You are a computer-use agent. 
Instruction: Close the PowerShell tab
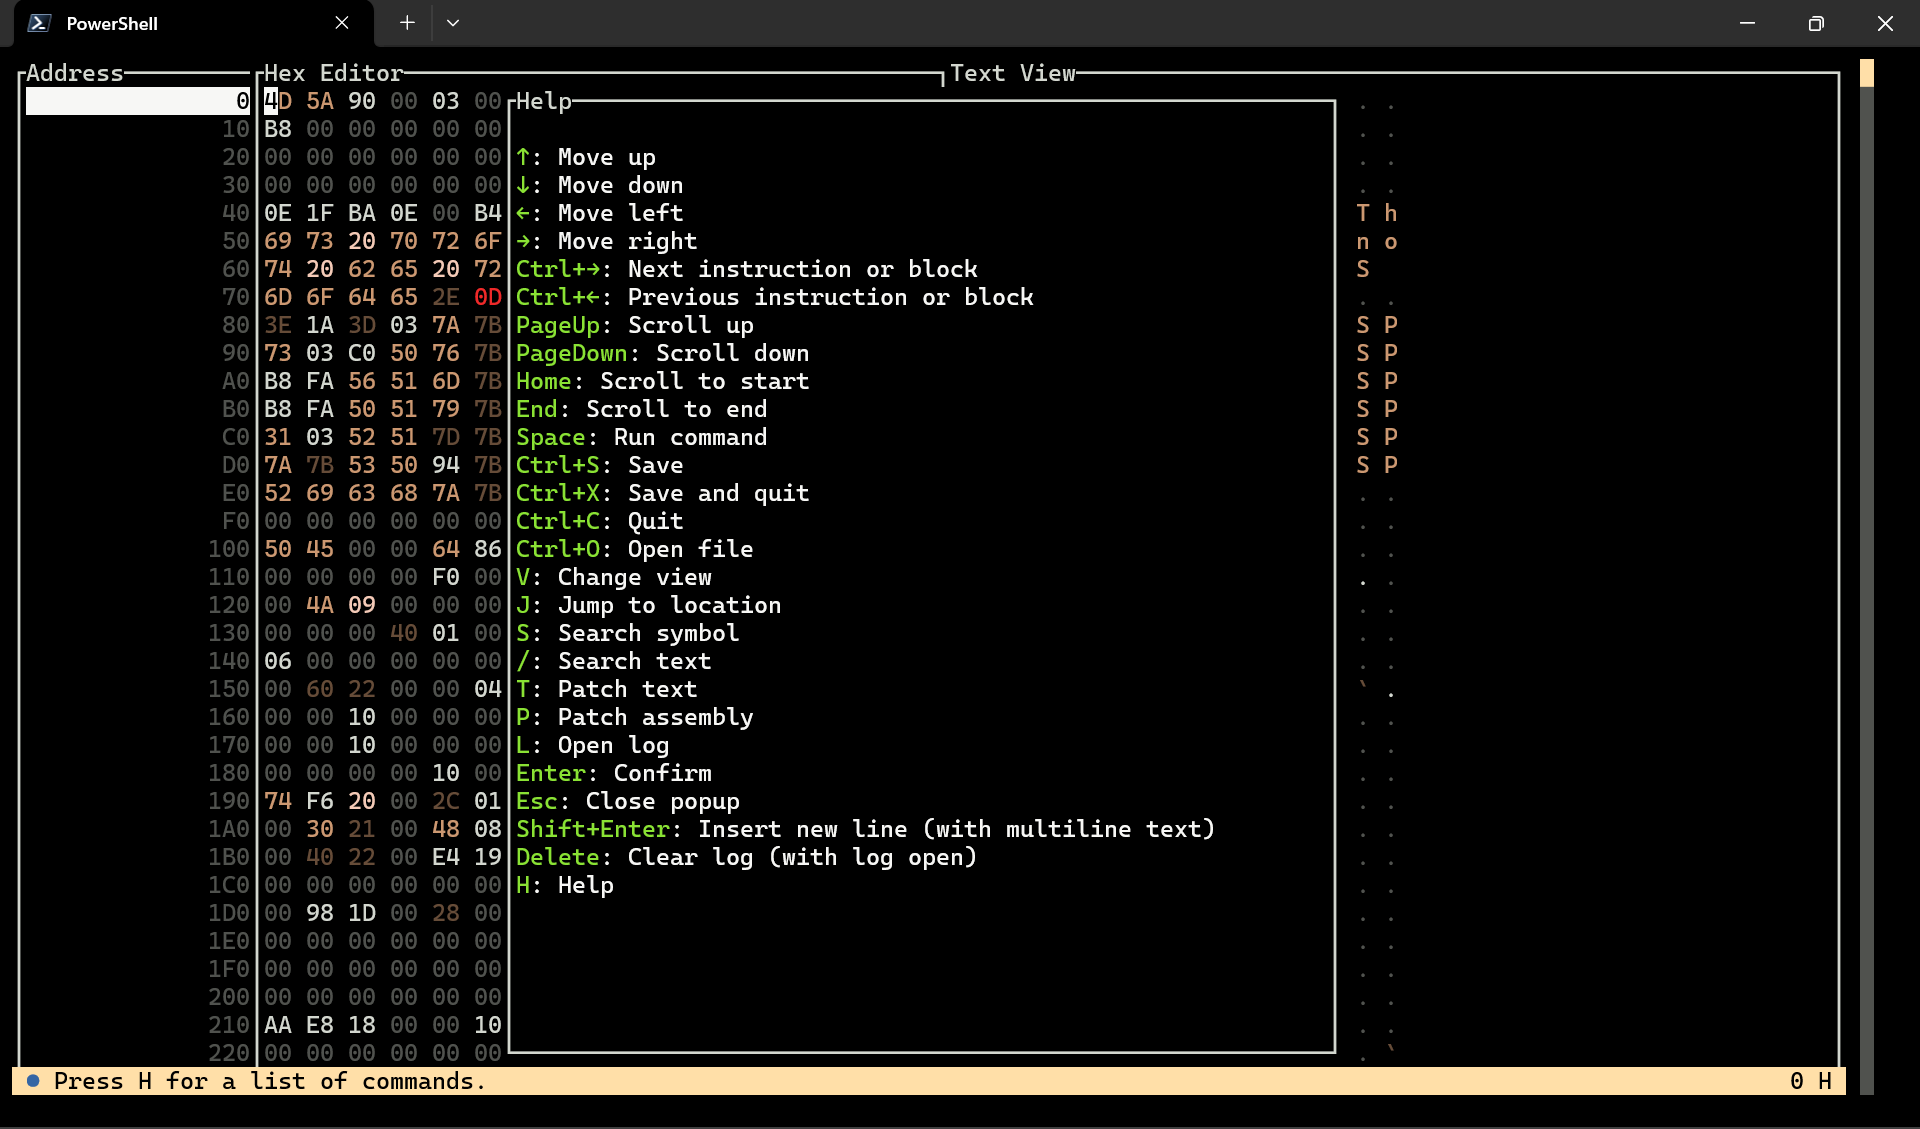[x=342, y=23]
